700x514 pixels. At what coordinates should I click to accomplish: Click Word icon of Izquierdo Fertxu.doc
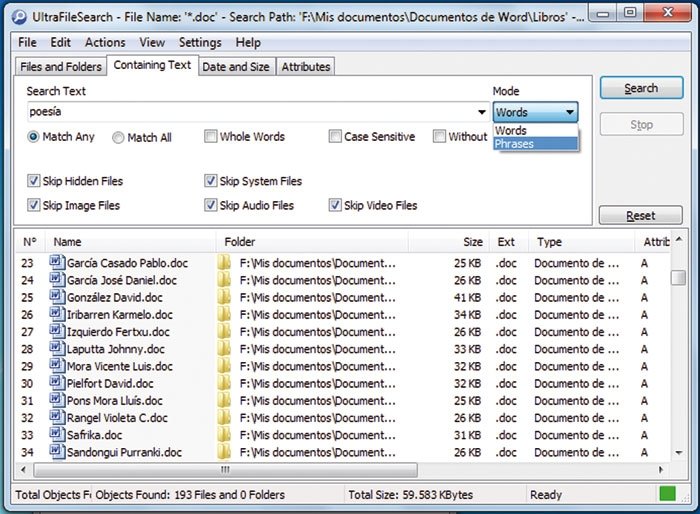coord(57,330)
